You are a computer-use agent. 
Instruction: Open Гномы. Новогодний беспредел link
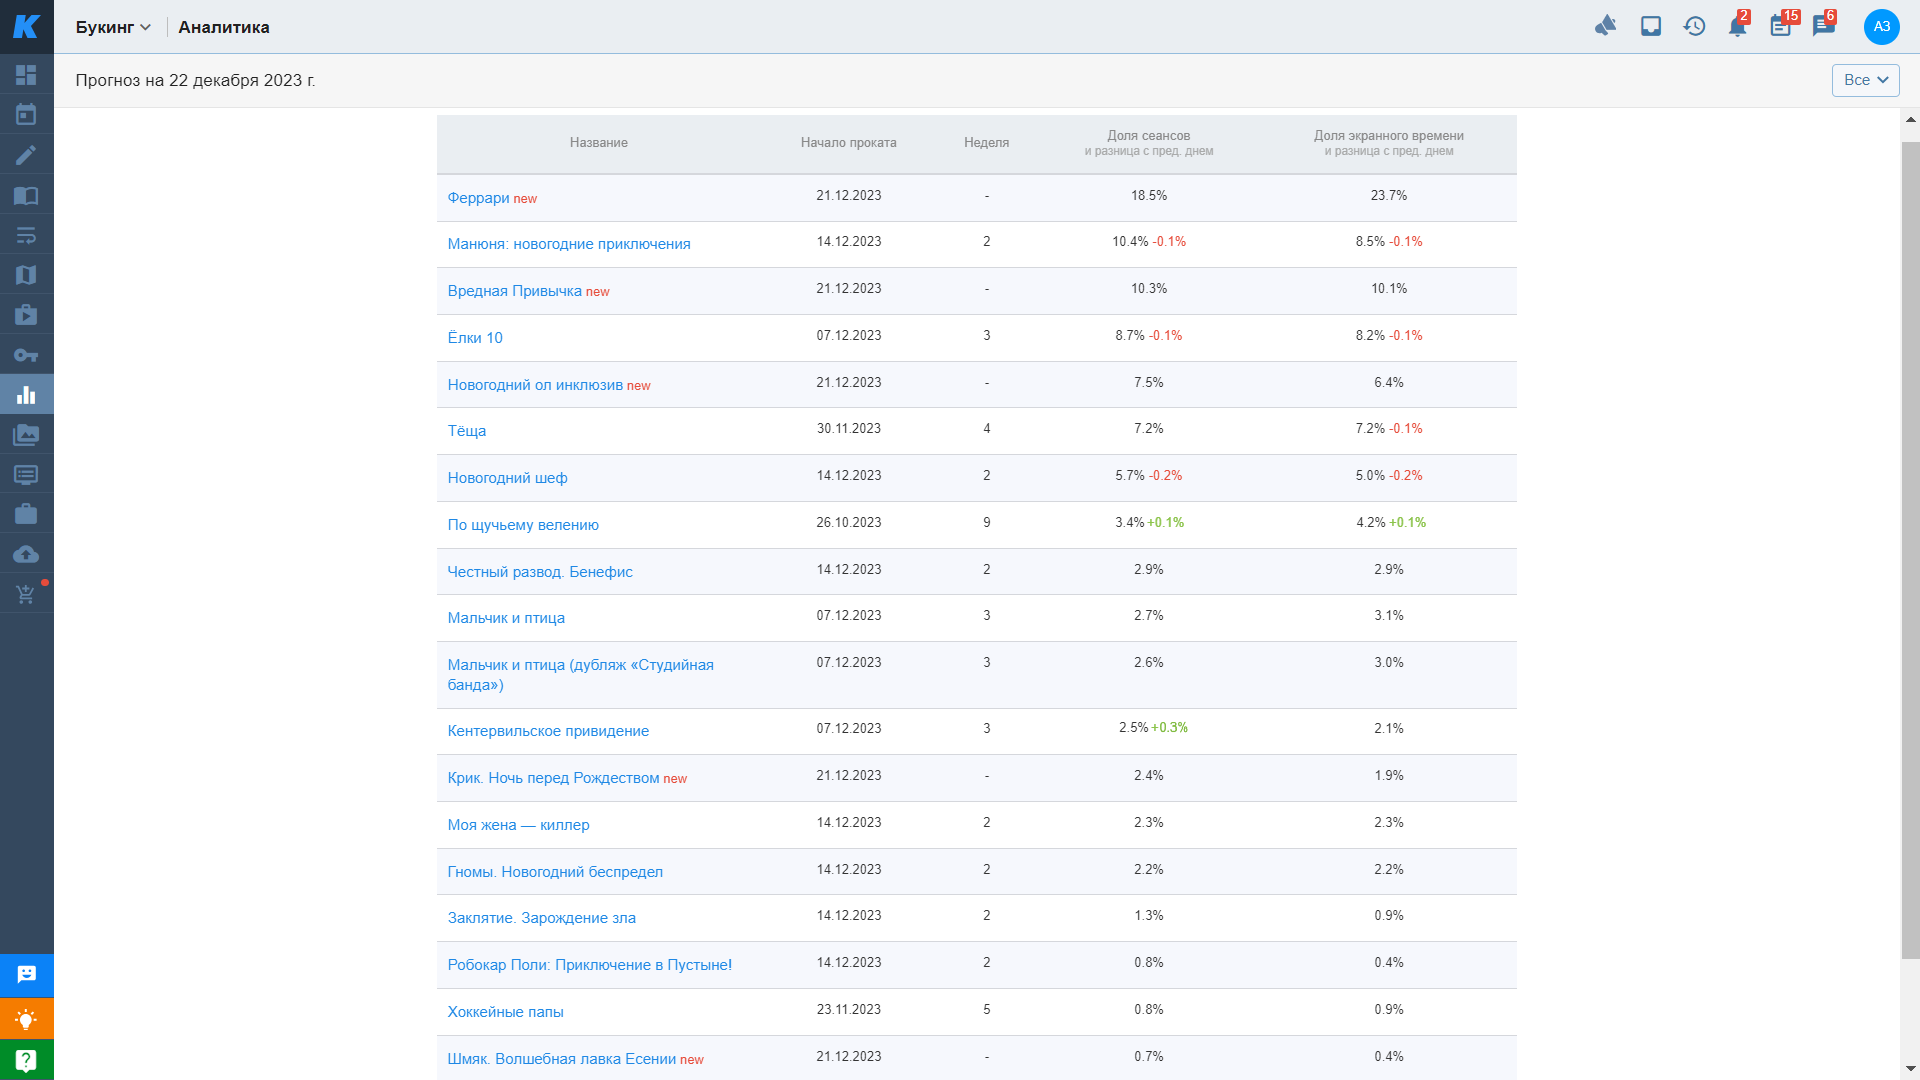[x=555, y=872]
